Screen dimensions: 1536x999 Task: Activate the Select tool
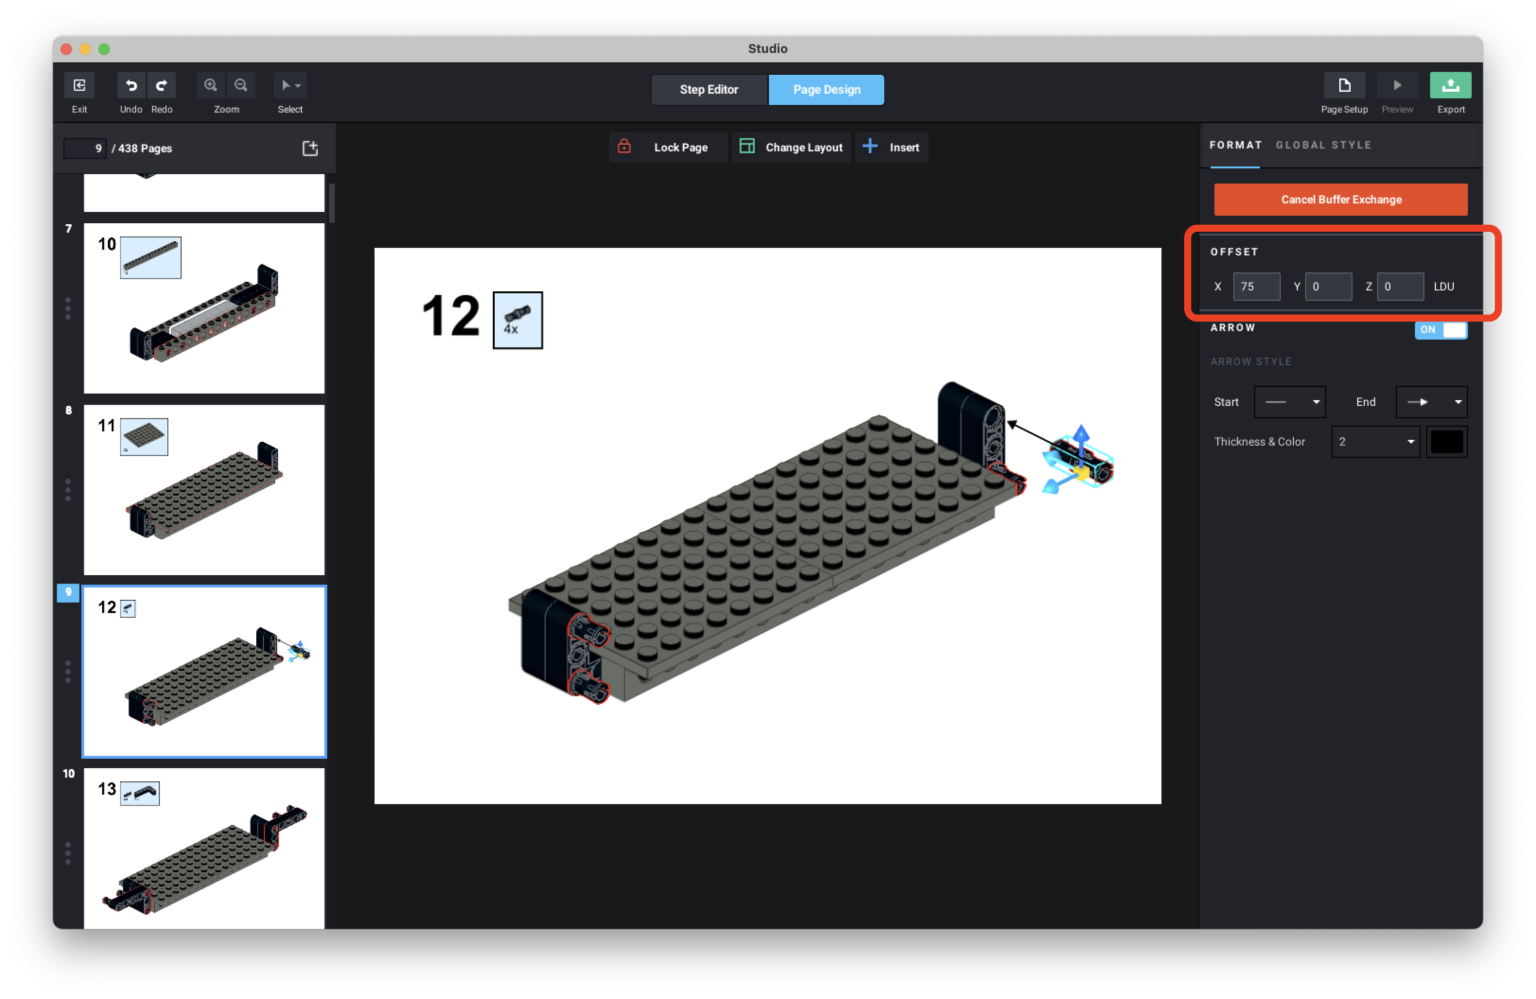[289, 86]
